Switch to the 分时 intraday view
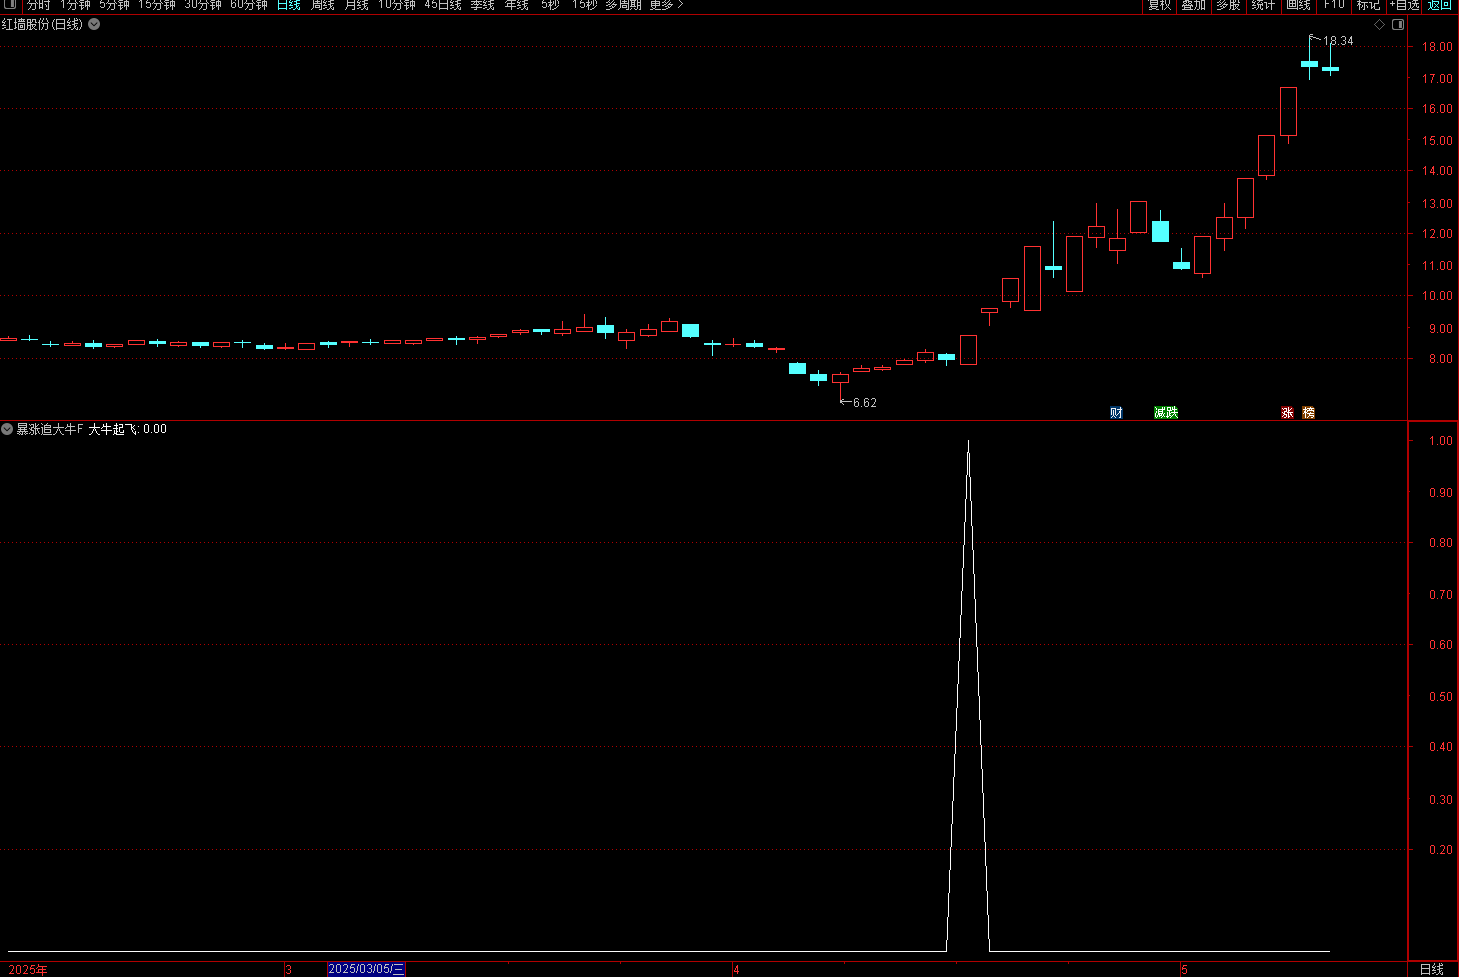This screenshot has width=1459, height=977. 39,5
